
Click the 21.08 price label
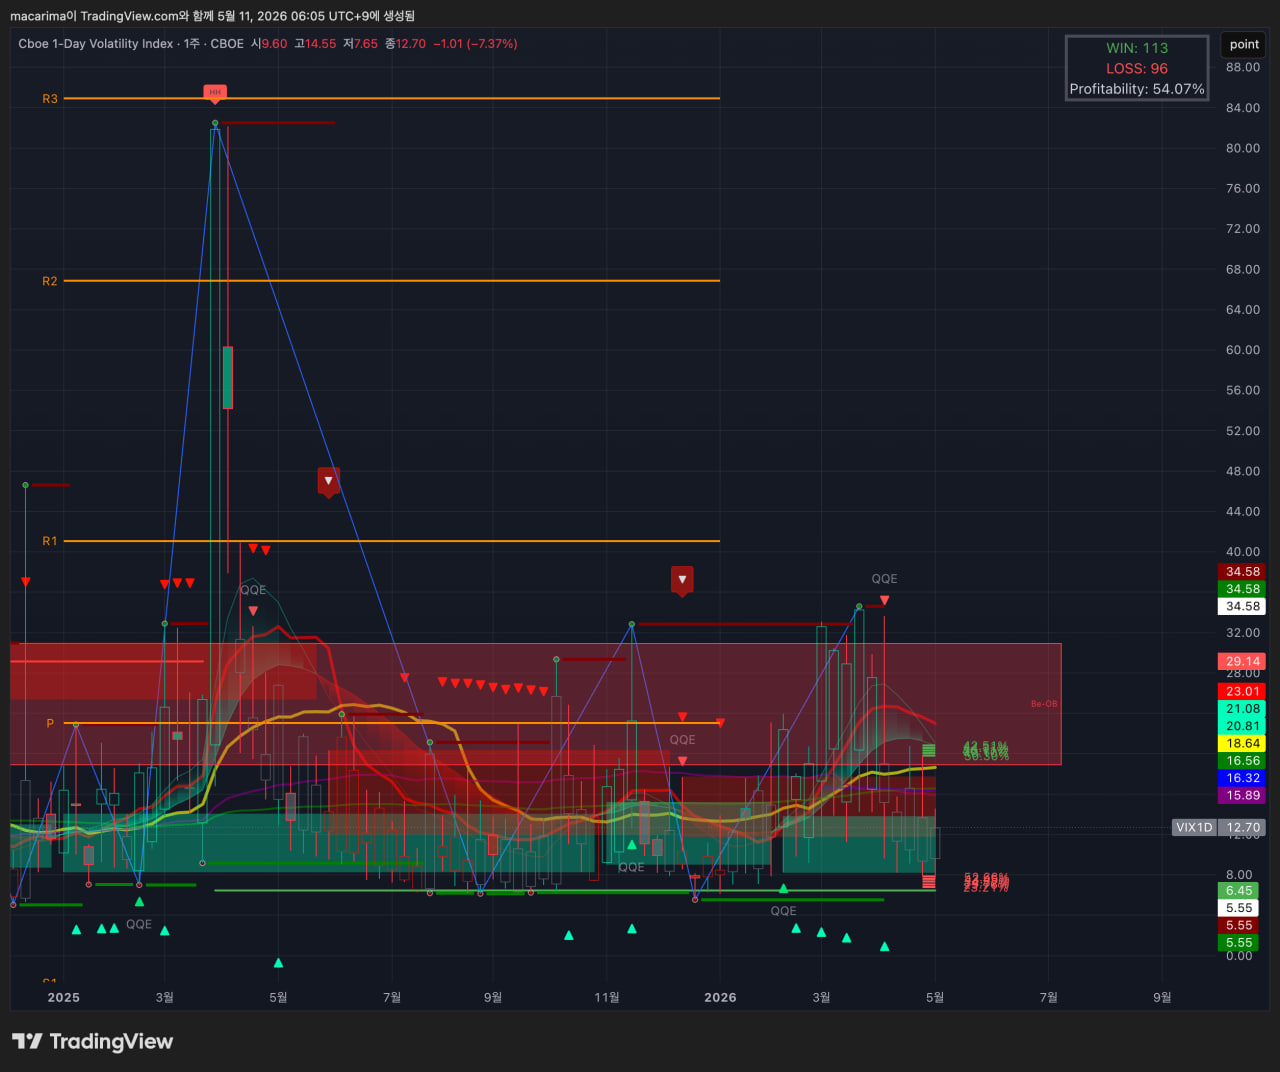(x=1243, y=709)
